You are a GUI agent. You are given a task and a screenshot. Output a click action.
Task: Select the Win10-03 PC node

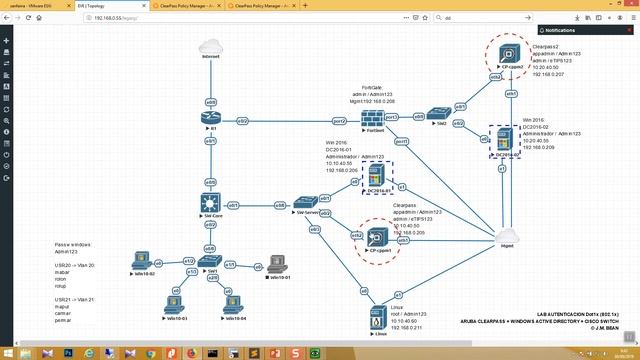tap(174, 305)
